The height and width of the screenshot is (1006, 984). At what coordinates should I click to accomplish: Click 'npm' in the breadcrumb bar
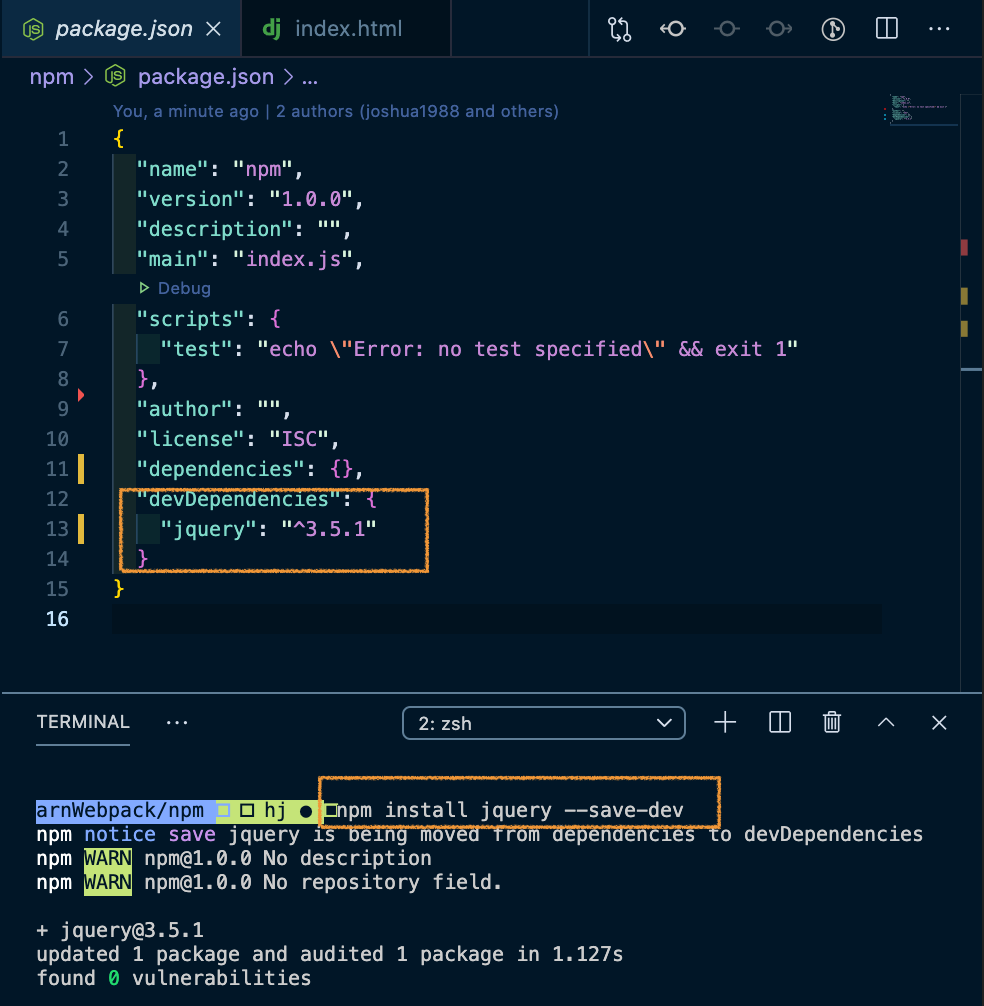(52, 76)
